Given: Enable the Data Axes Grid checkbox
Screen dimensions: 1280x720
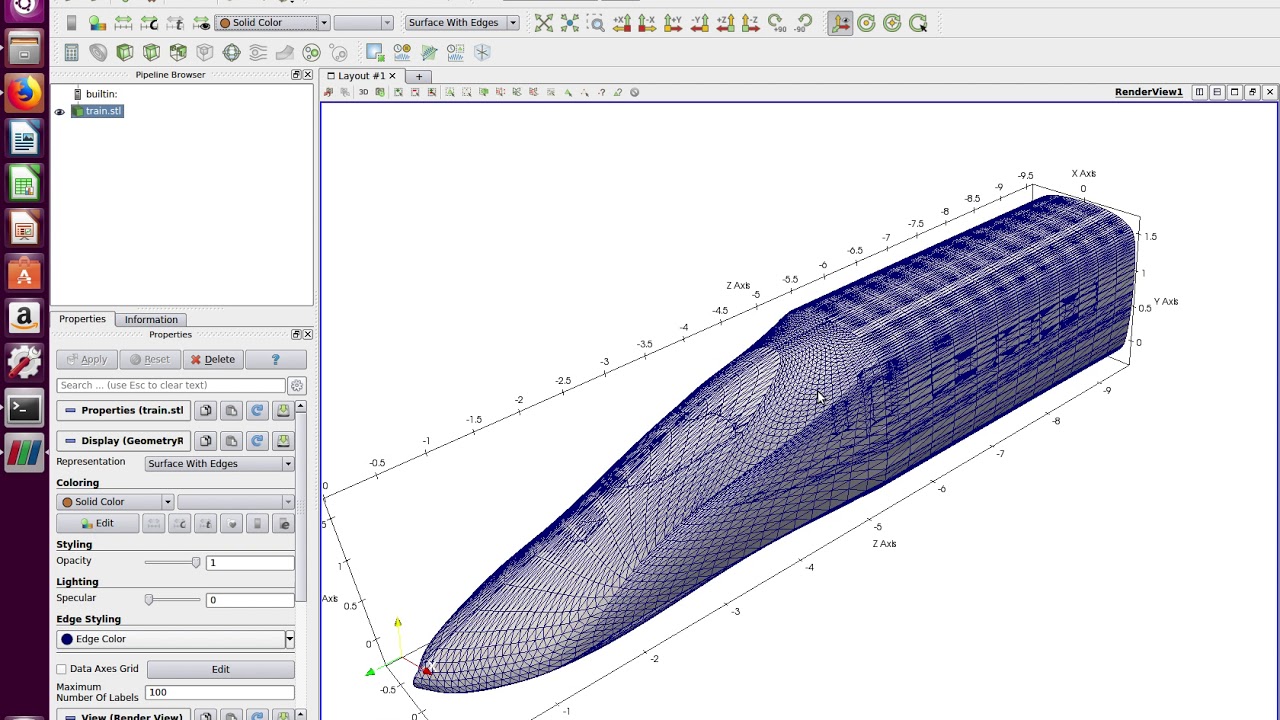Looking at the screenshot, I should click(62, 669).
